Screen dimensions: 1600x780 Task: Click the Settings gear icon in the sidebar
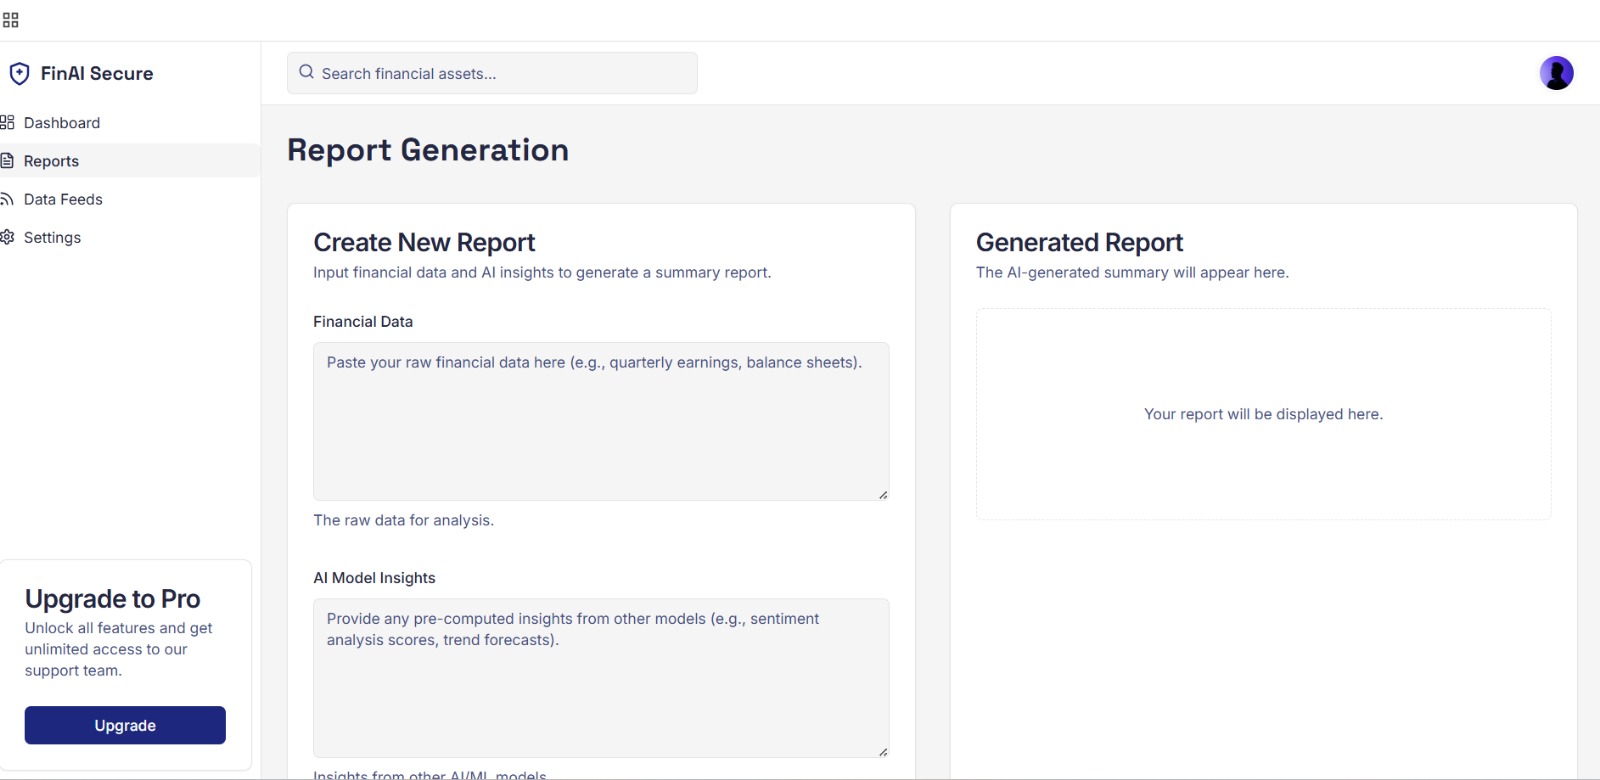7,237
